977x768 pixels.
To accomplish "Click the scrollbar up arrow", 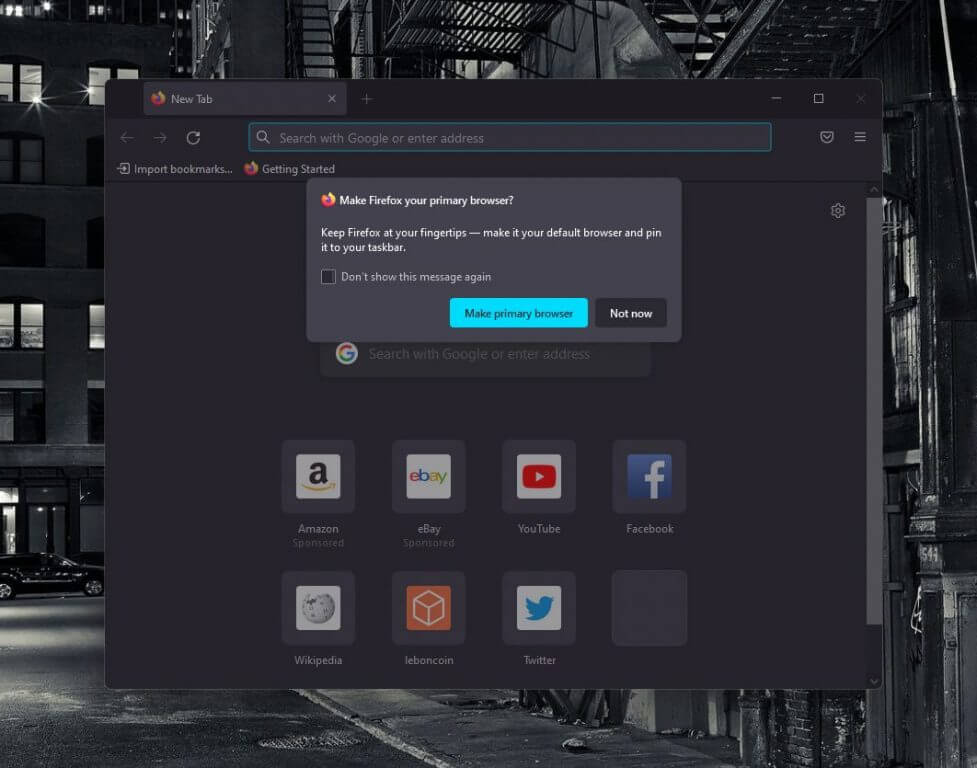I will (x=874, y=189).
